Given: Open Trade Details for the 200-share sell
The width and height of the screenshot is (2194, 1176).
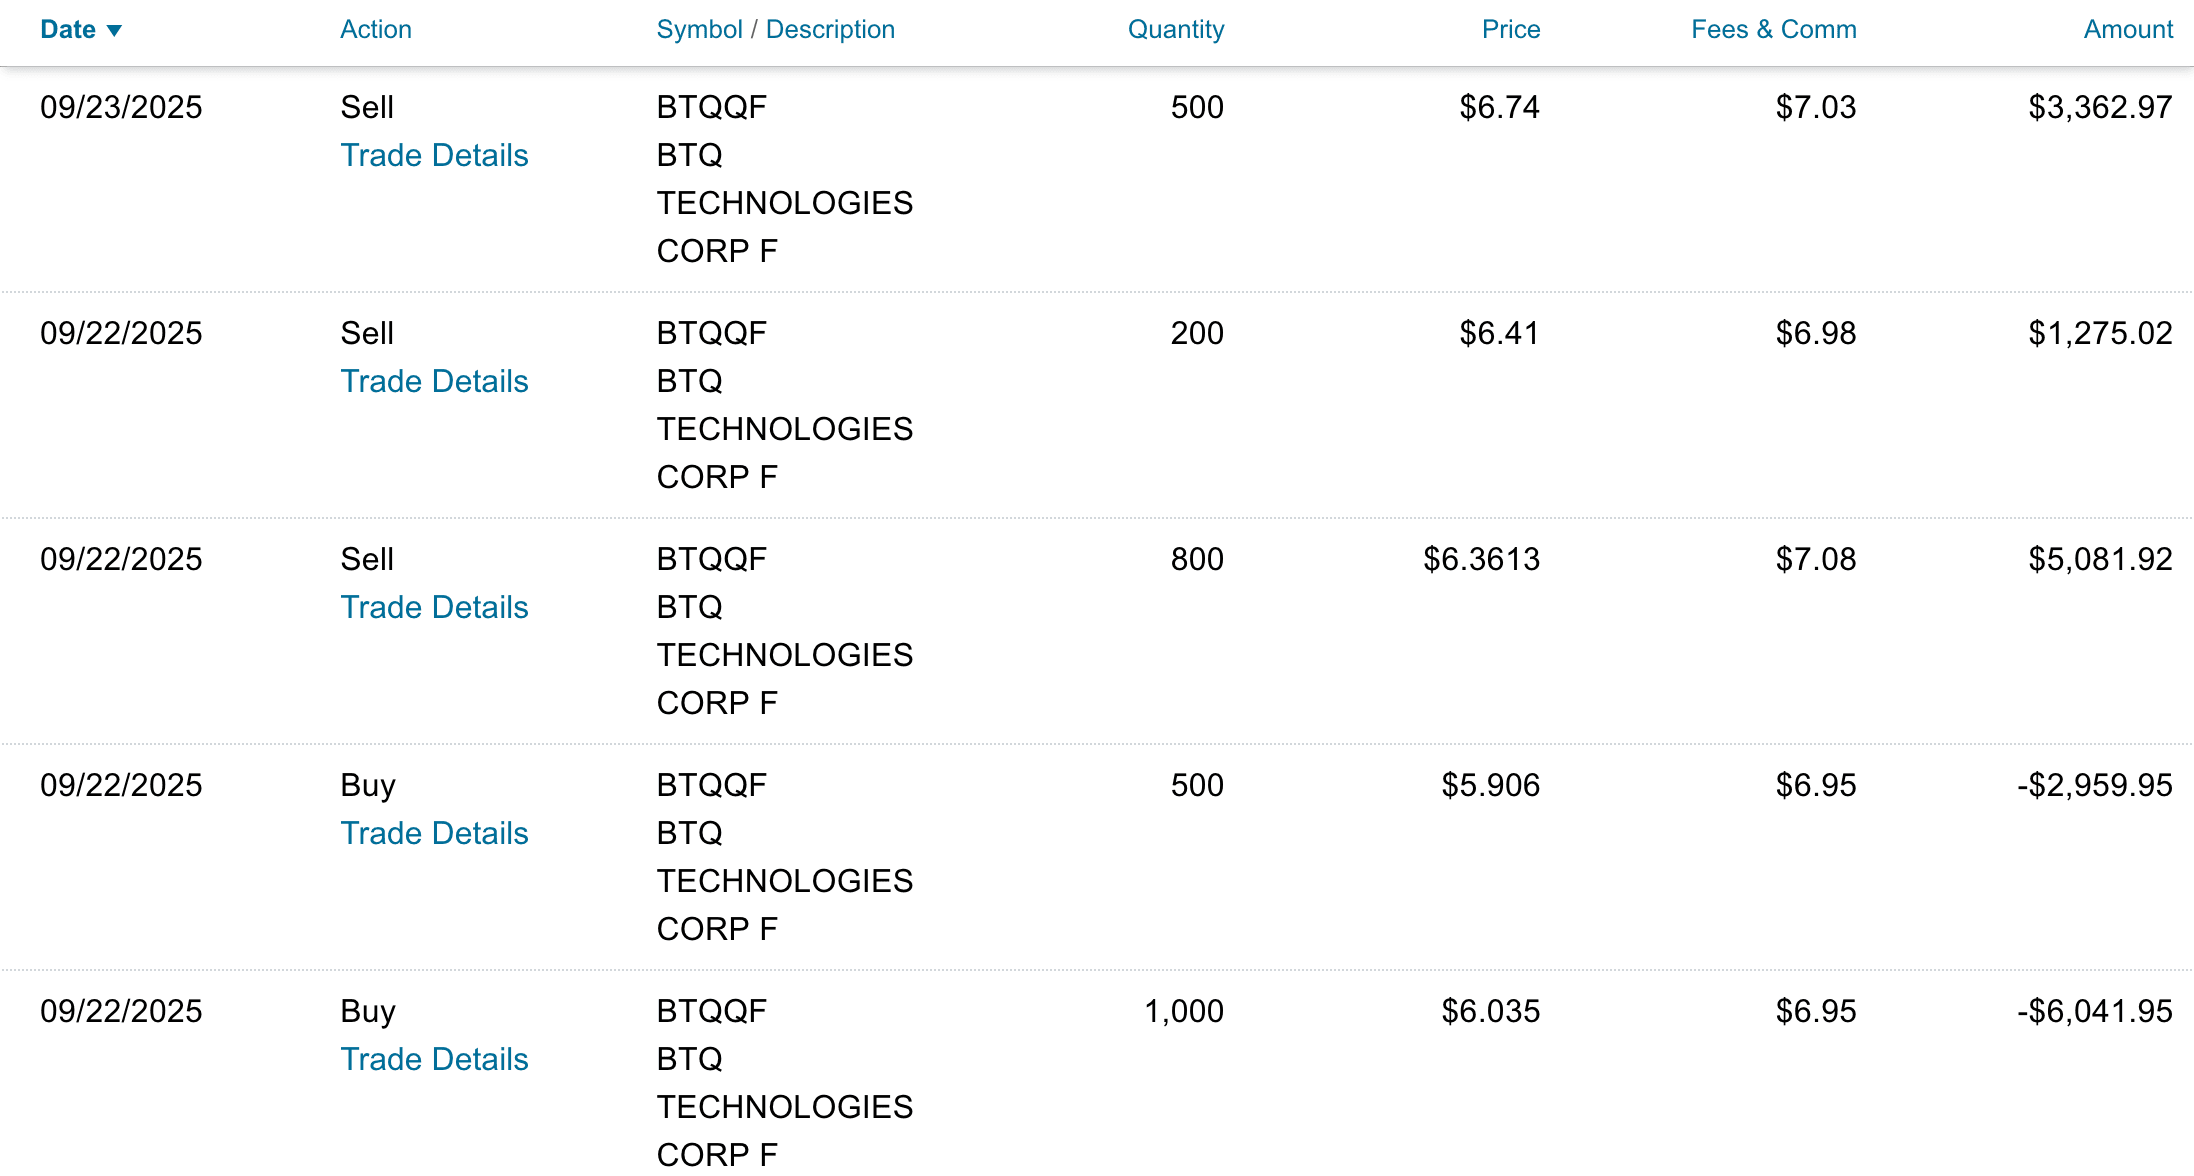Looking at the screenshot, I should point(434,381).
